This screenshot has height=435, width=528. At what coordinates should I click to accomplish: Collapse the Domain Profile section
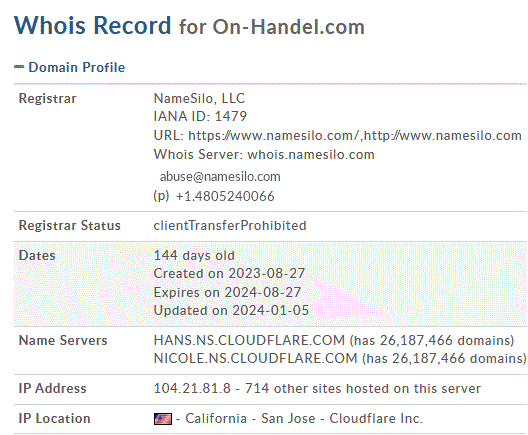(19, 67)
